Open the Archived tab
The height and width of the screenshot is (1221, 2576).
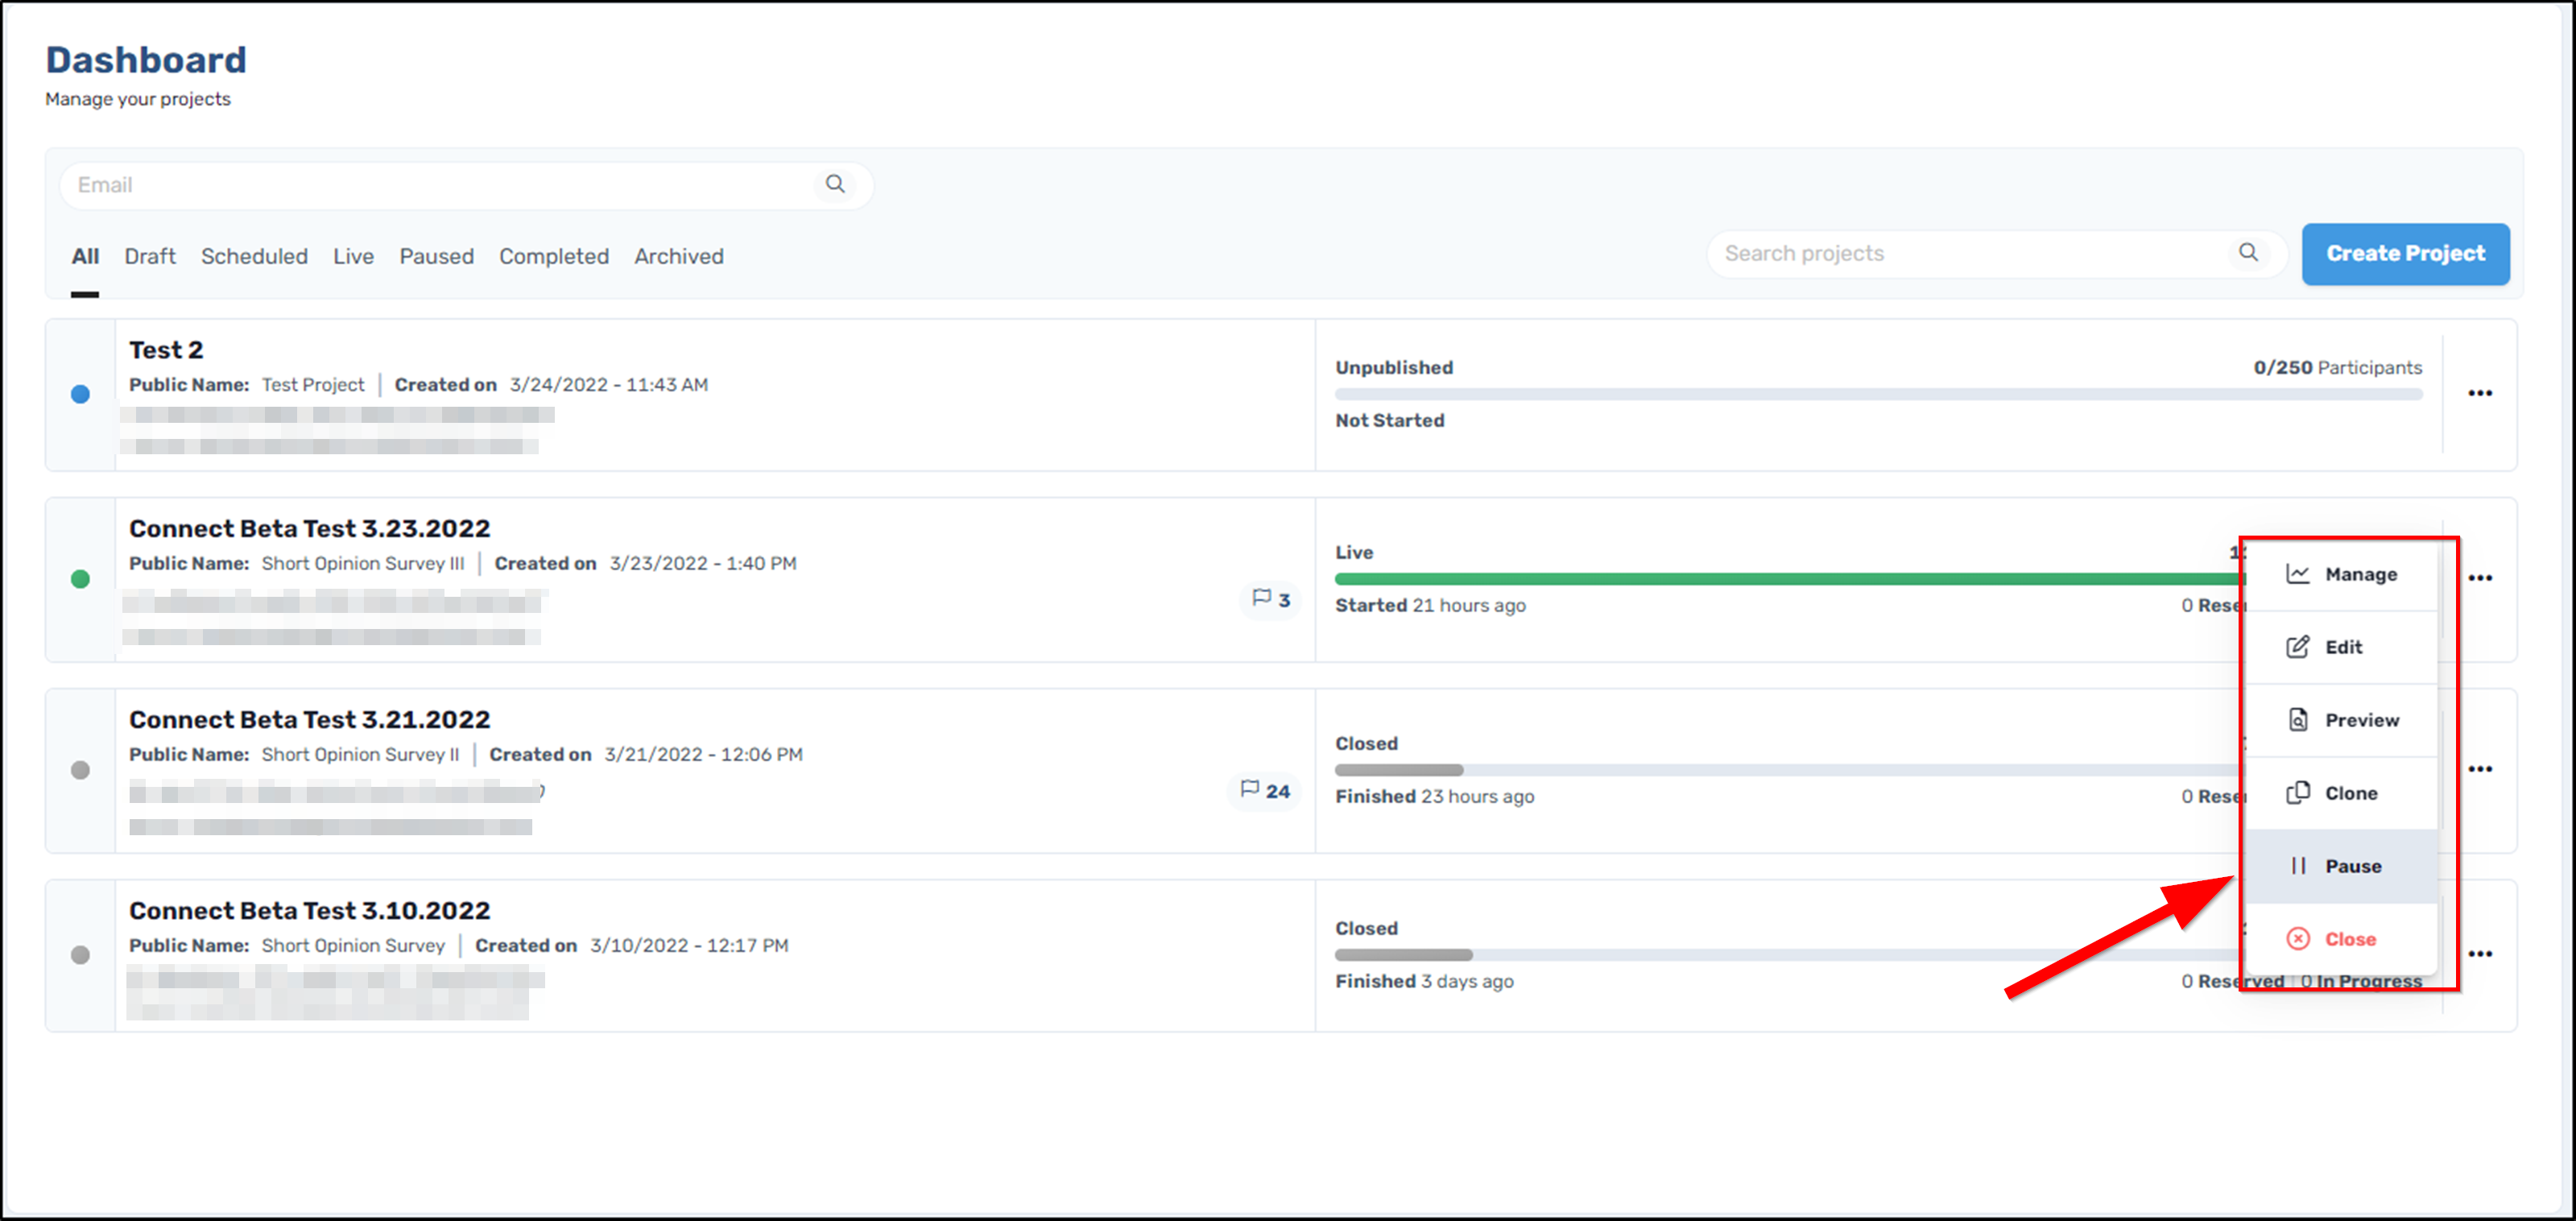tap(678, 256)
